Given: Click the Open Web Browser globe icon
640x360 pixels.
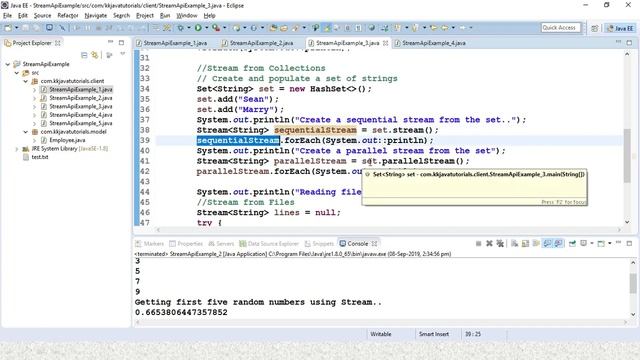Looking at the screenshot, I should (x=371, y=28).
